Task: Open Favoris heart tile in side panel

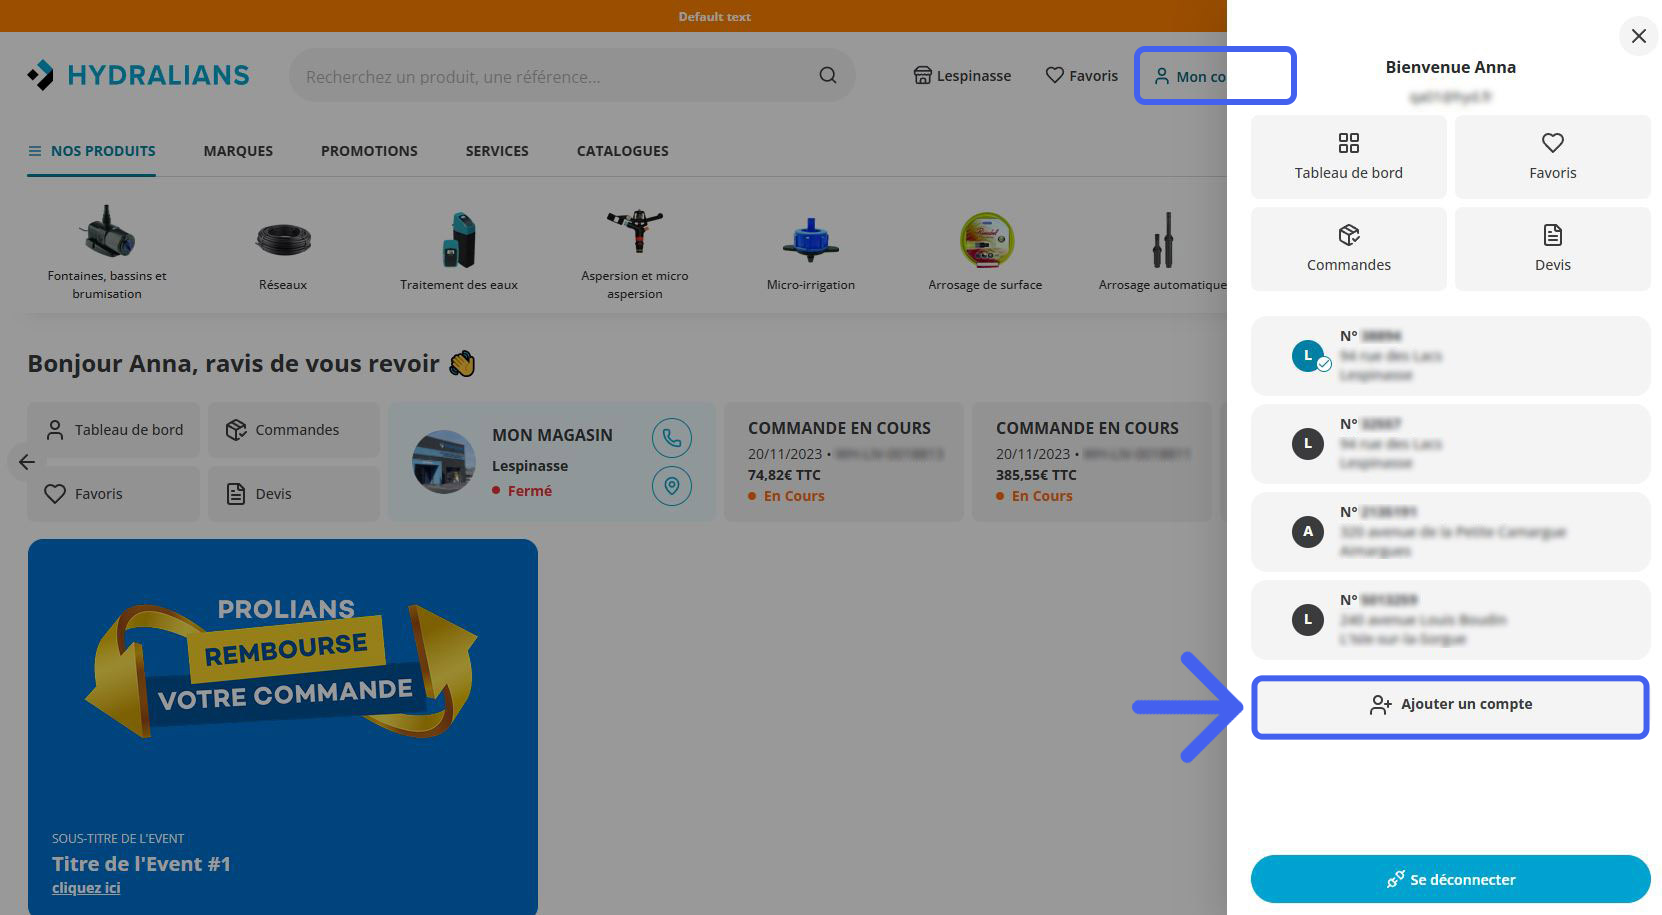Action: (1552, 157)
